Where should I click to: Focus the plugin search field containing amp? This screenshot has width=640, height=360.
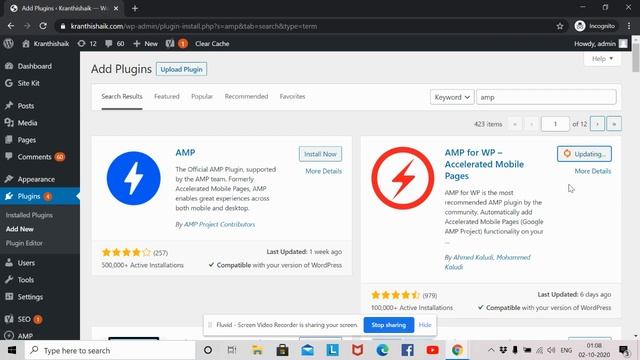click(x=546, y=97)
